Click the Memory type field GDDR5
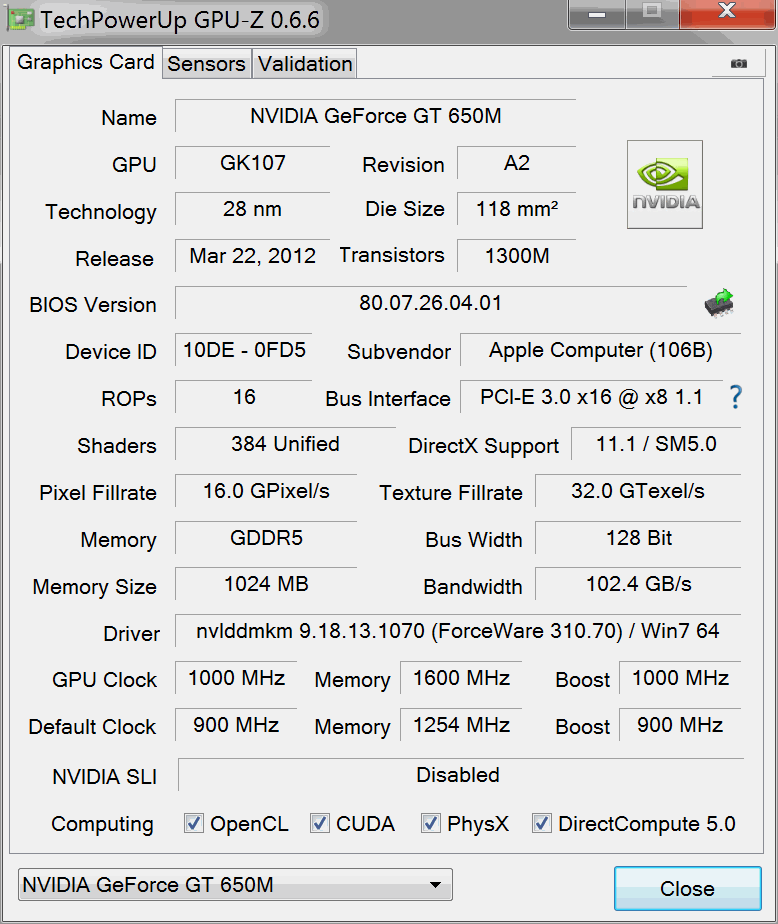The width and height of the screenshot is (778, 924). (266, 537)
